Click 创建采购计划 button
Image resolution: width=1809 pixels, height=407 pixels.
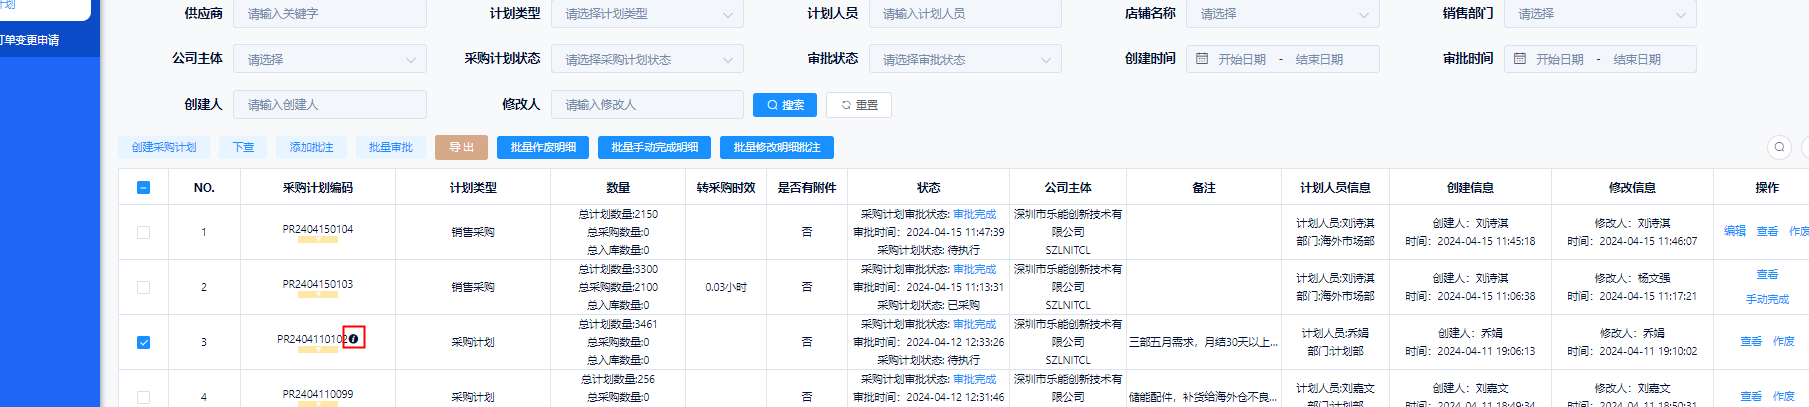click(x=164, y=148)
